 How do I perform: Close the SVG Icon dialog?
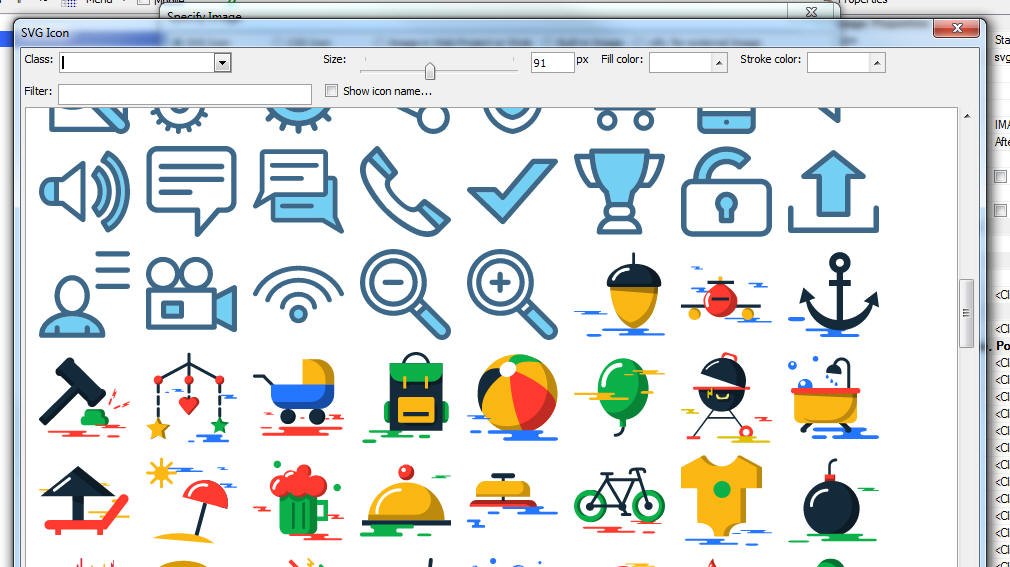pyautogui.click(x=957, y=28)
